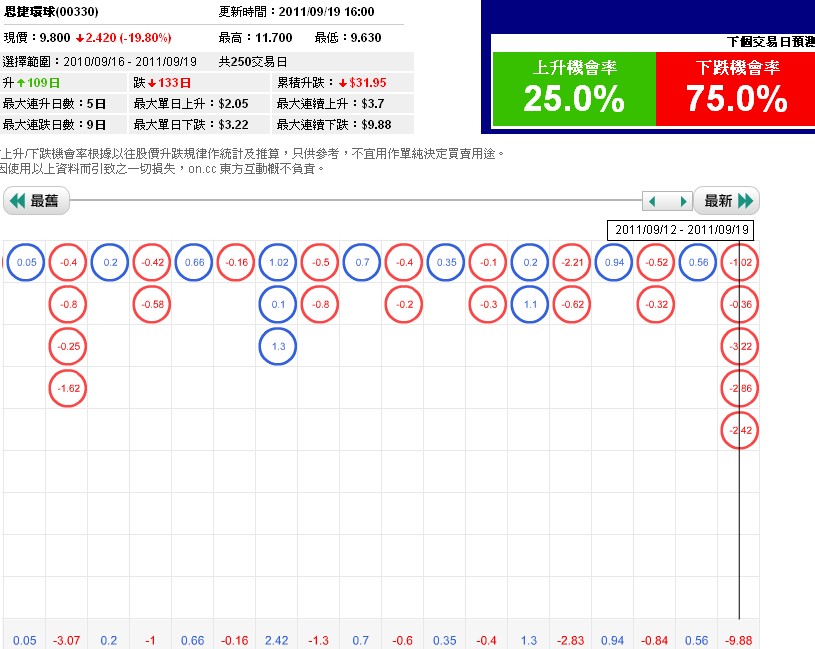Select the red -0.58 circle
815x649 pixels.
(x=152, y=304)
